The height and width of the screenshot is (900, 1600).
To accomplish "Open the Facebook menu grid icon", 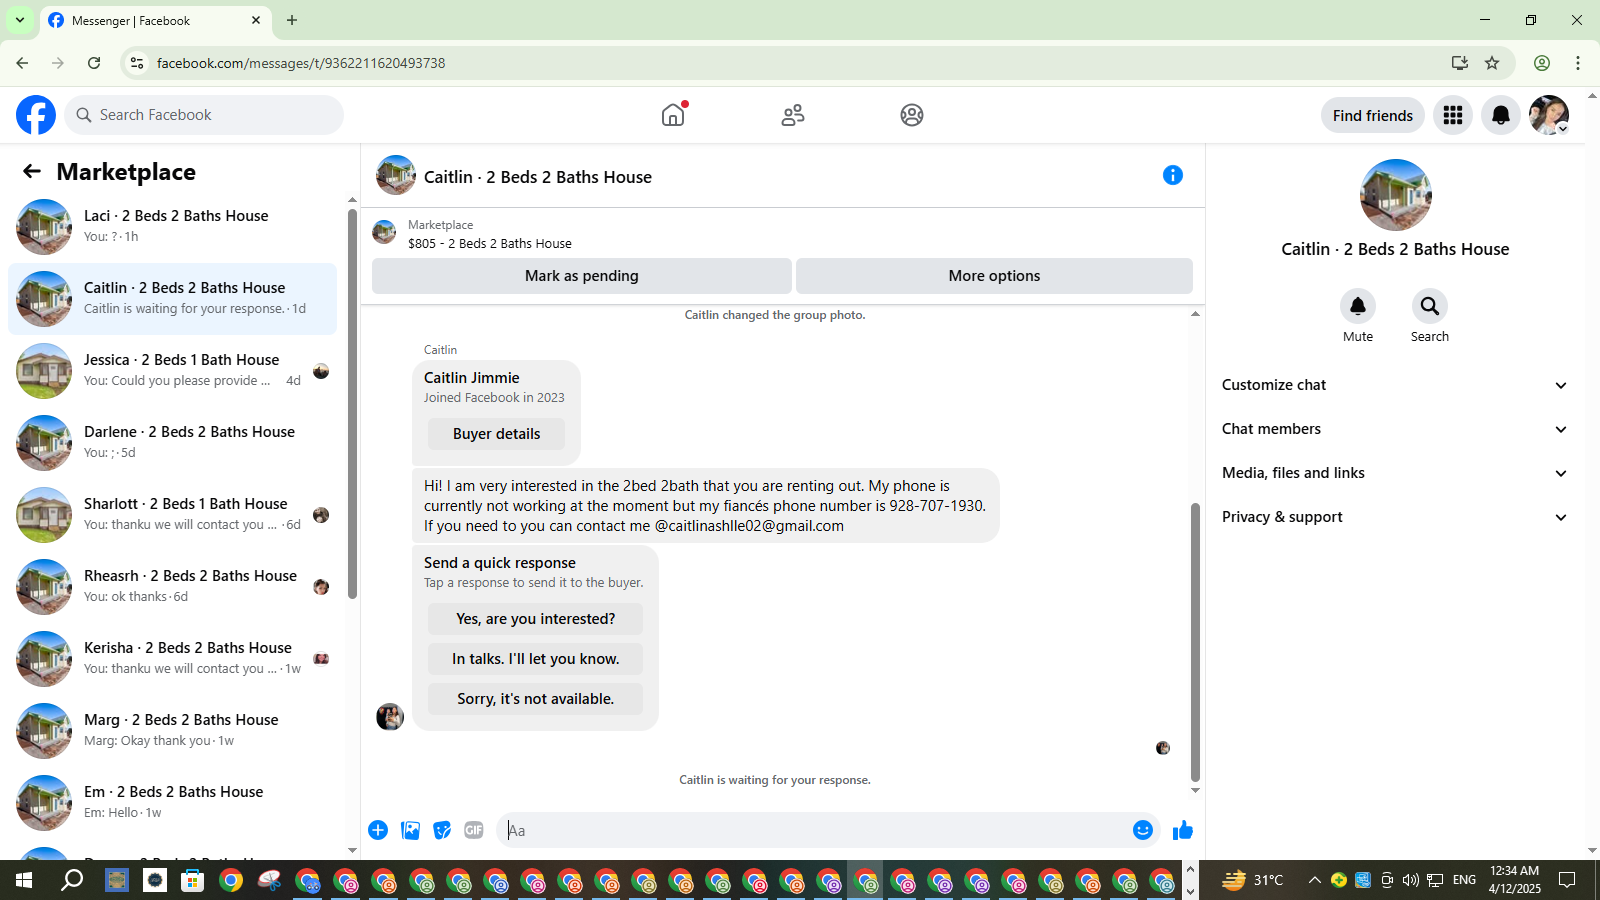I will (x=1453, y=115).
